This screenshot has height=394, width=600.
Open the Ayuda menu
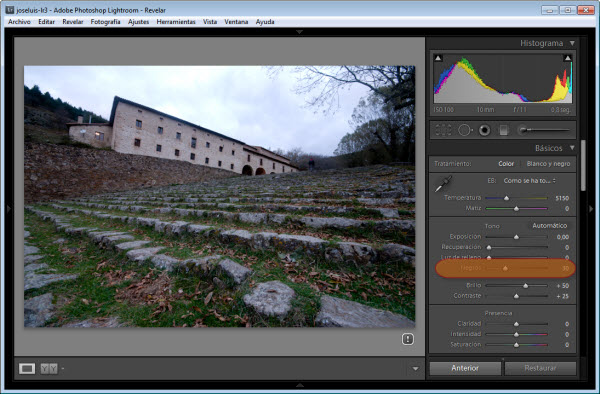tap(265, 22)
